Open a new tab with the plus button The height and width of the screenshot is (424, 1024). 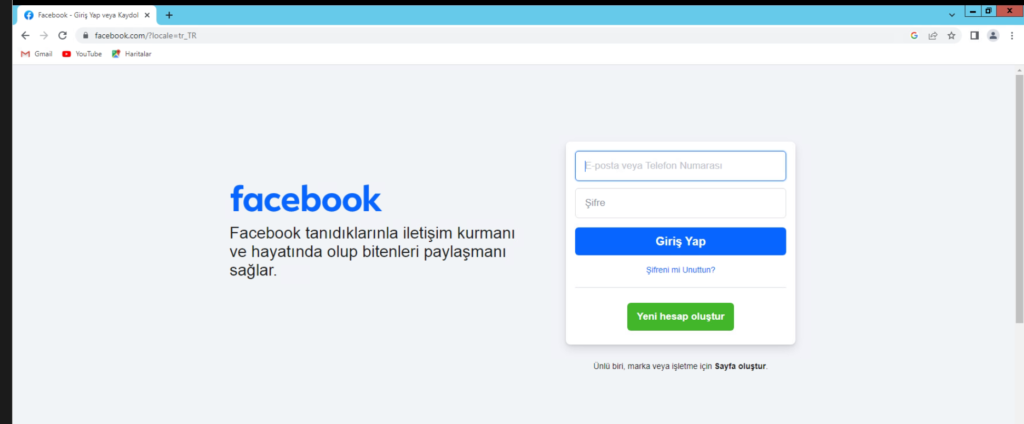tap(169, 15)
